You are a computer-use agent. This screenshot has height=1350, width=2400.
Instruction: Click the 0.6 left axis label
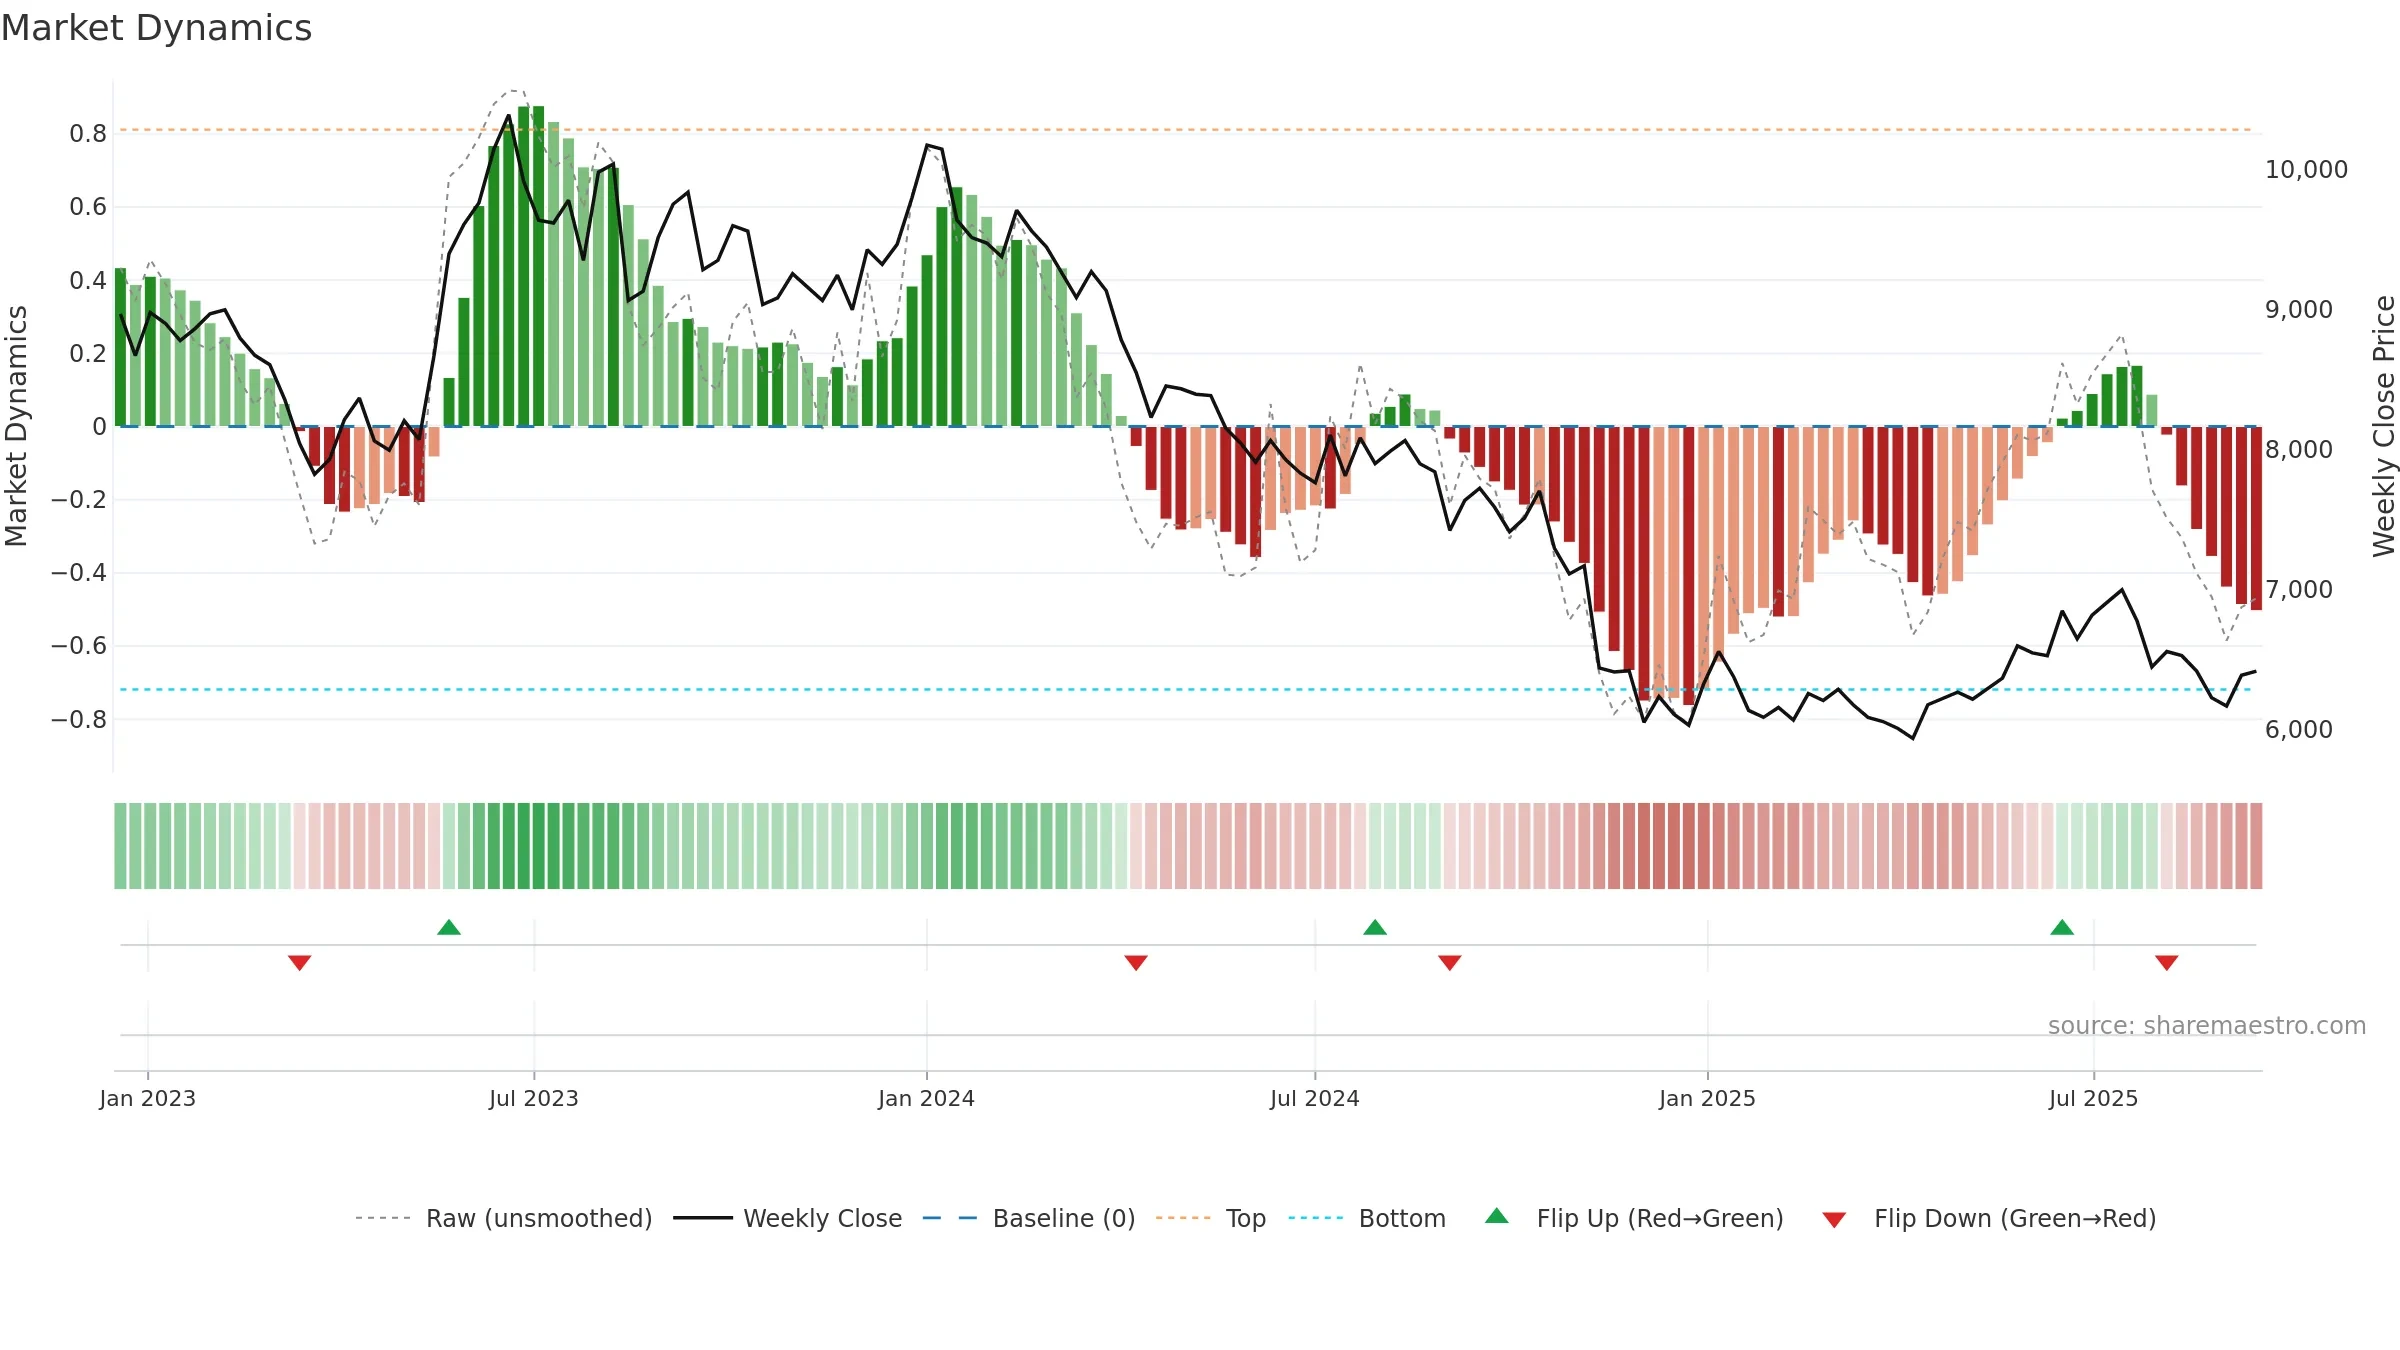[88, 207]
